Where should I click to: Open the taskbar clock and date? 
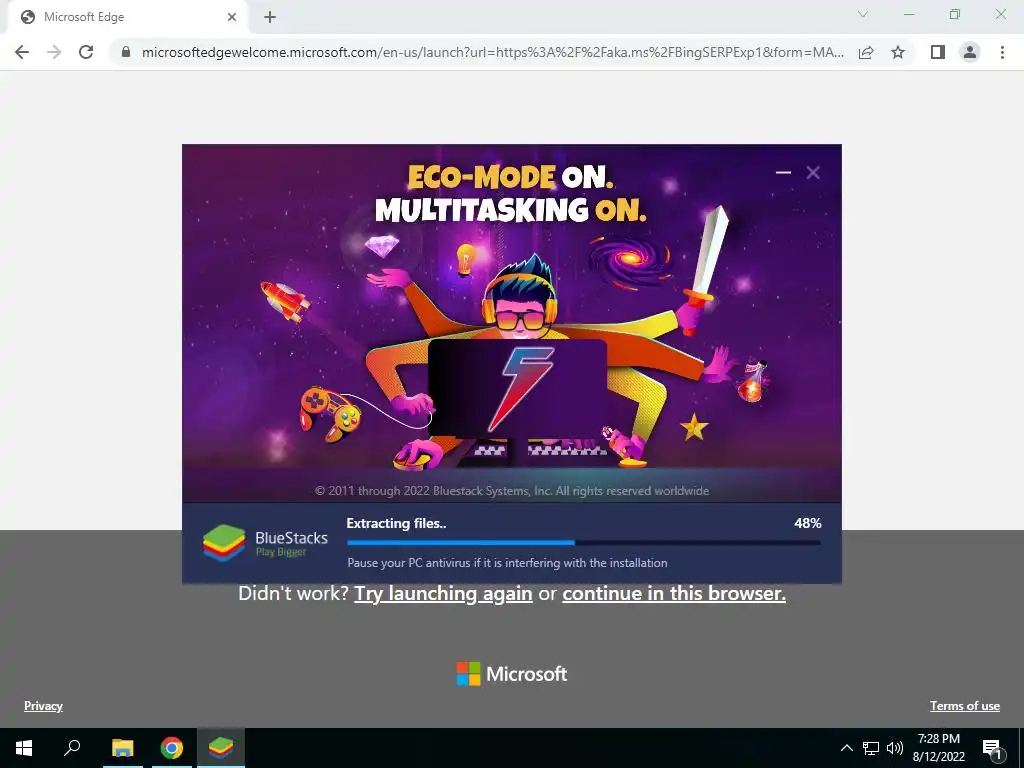pos(938,748)
